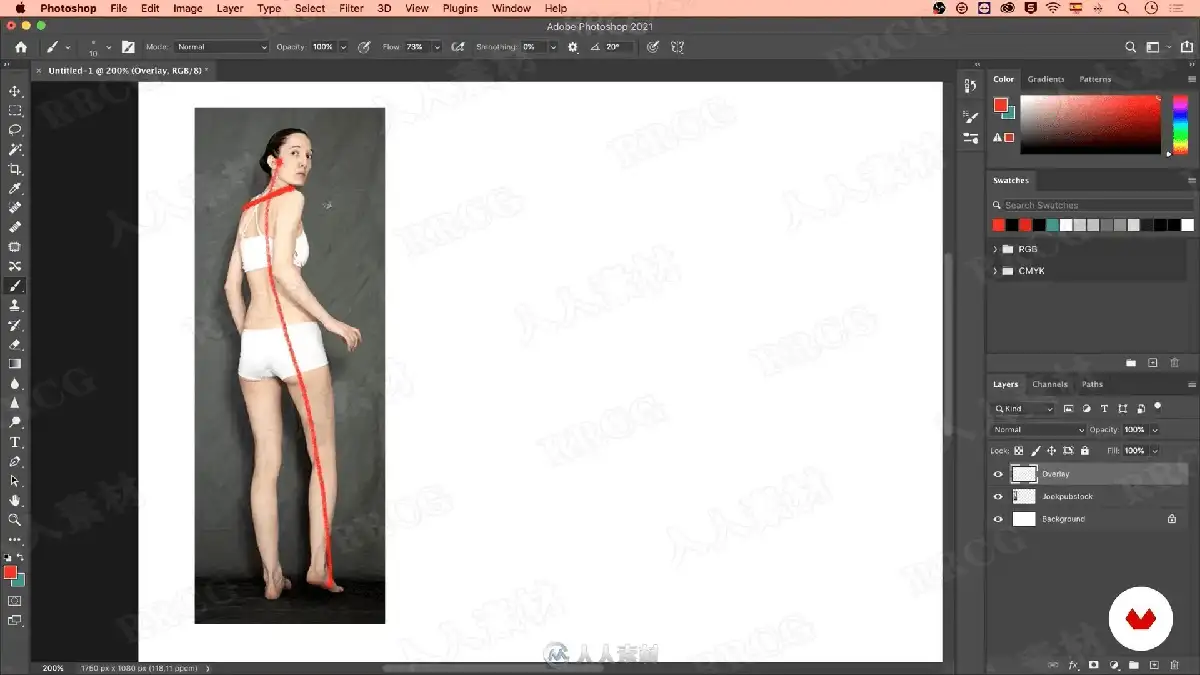
Task: Expand the CMYK swatch folder
Action: pos(996,271)
